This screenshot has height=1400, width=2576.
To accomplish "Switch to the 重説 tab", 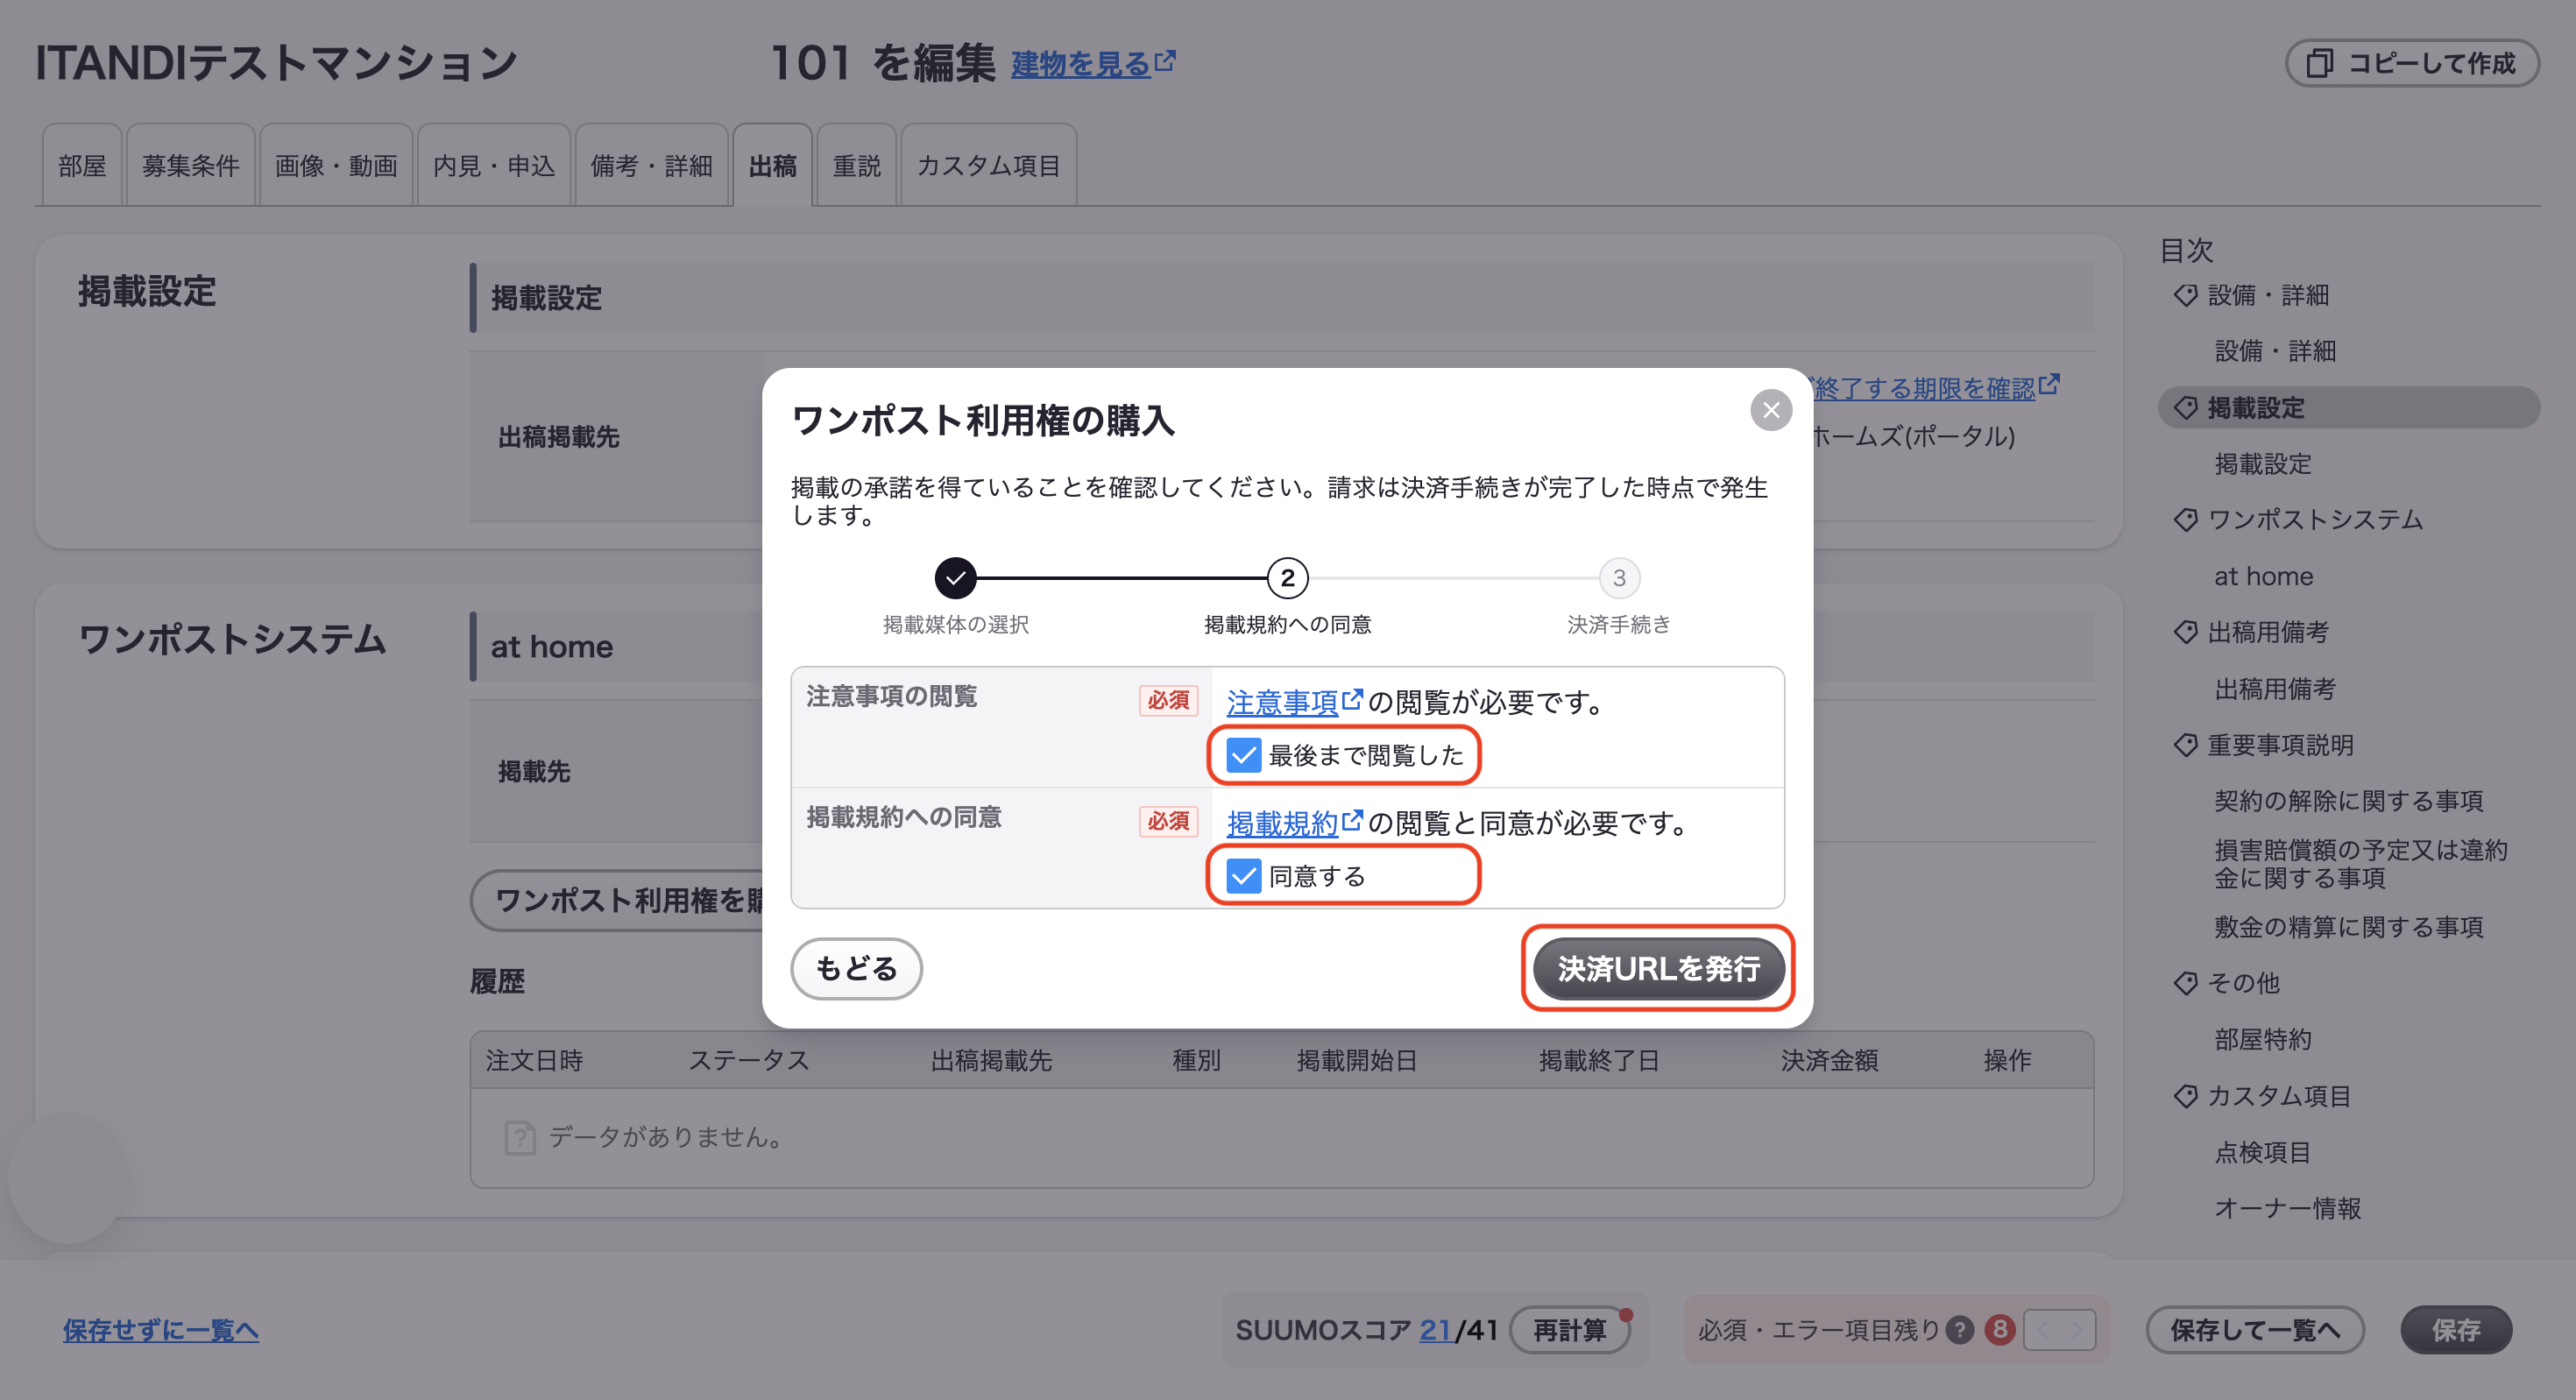I will click(x=856, y=166).
